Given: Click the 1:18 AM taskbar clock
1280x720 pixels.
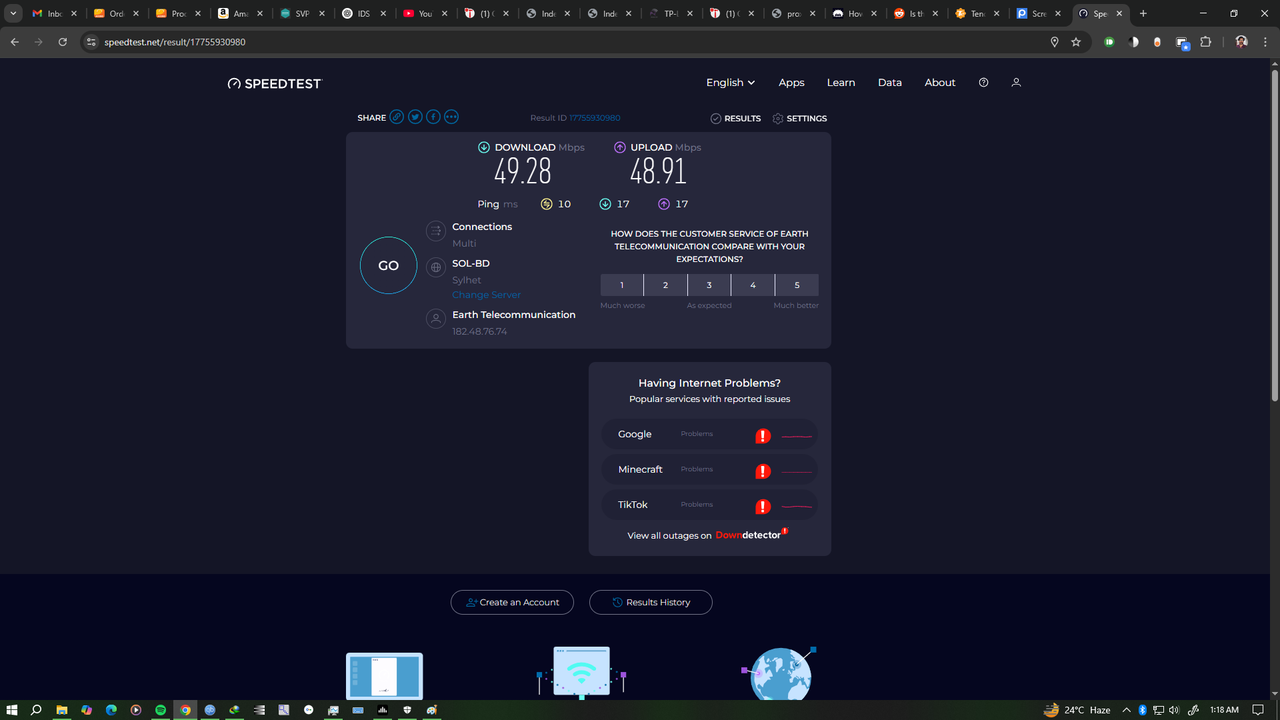Looking at the screenshot, I should click(1224, 710).
